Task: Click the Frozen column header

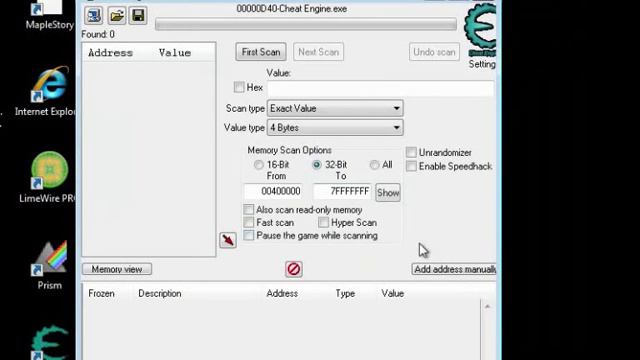Action: (101, 293)
